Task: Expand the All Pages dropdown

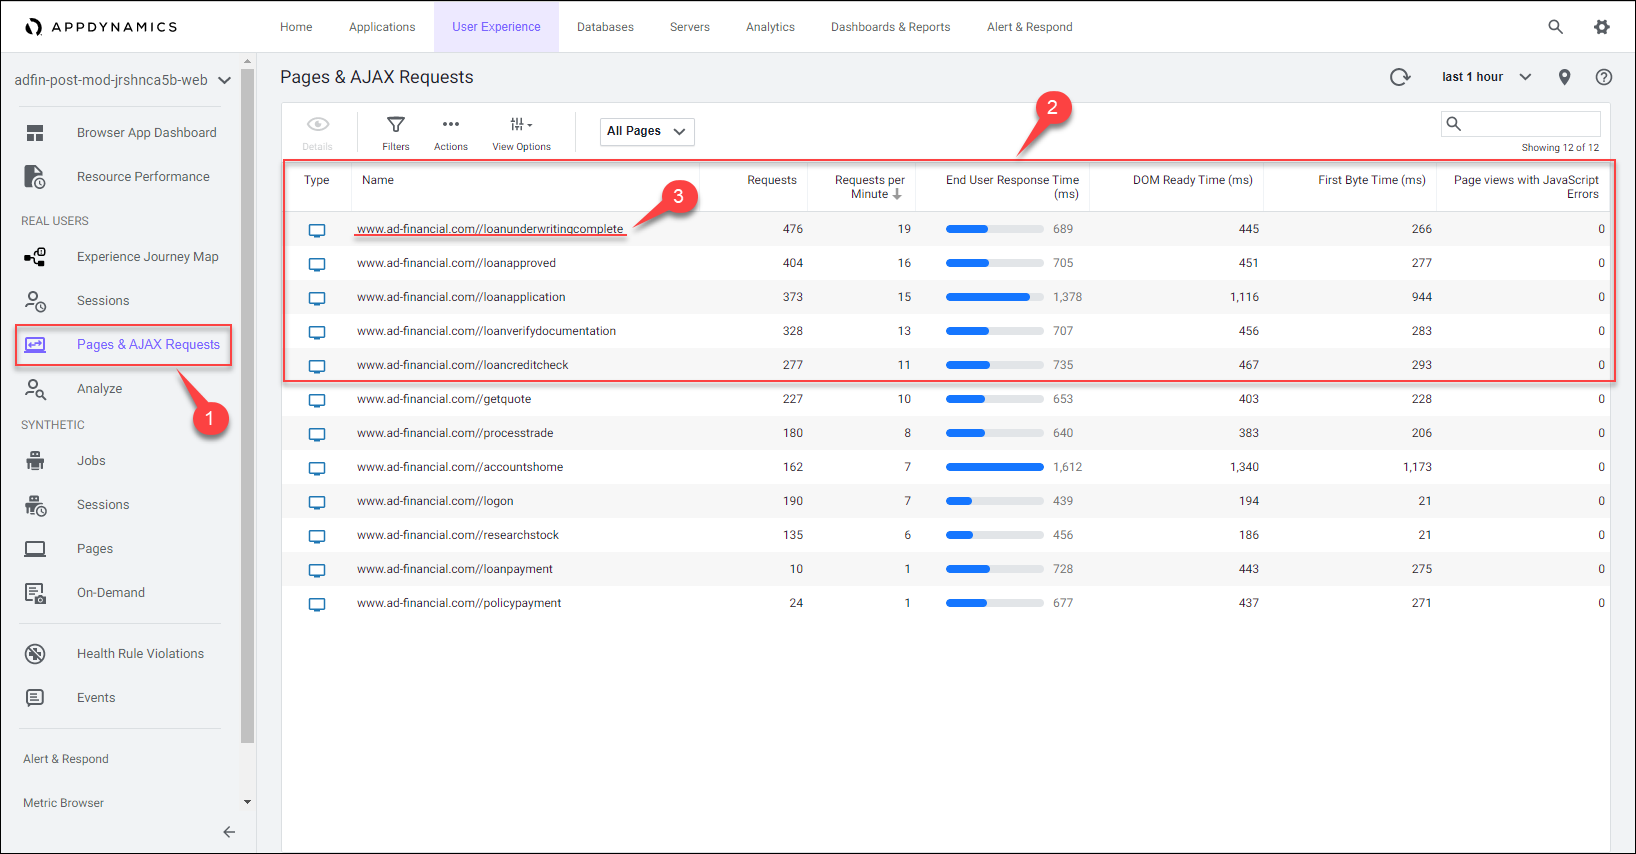Action: pos(646,131)
